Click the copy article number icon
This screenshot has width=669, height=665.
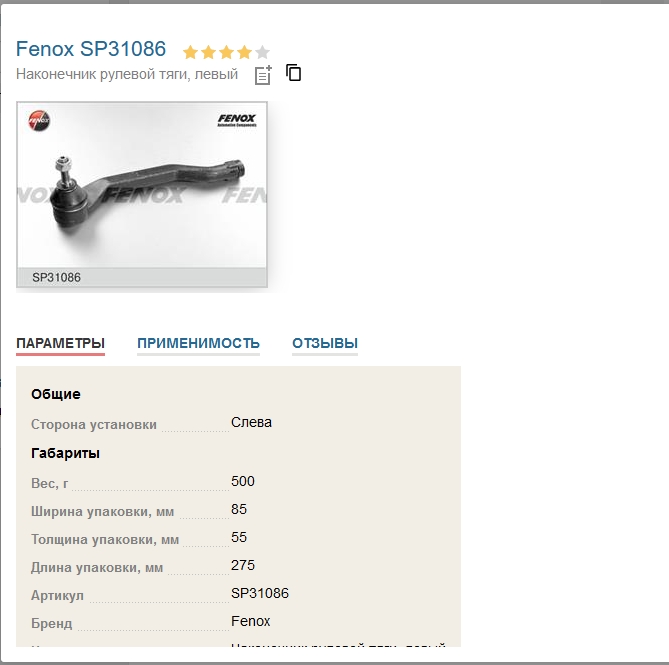tap(294, 73)
